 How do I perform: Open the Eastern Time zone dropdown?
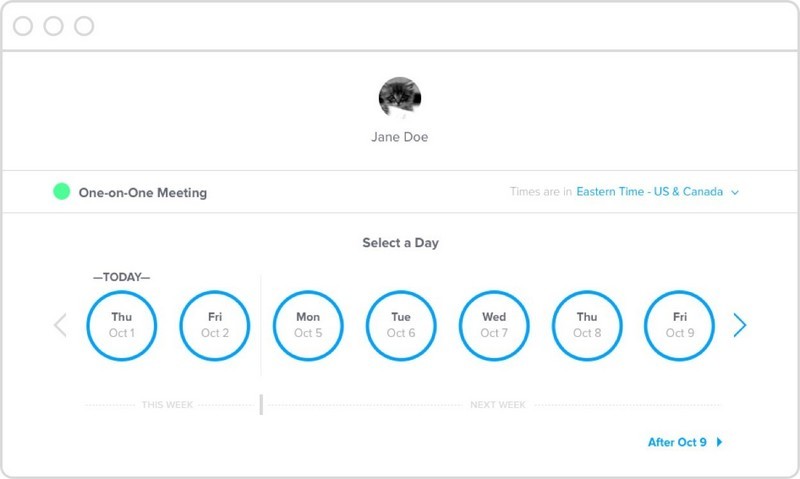coord(649,192)
